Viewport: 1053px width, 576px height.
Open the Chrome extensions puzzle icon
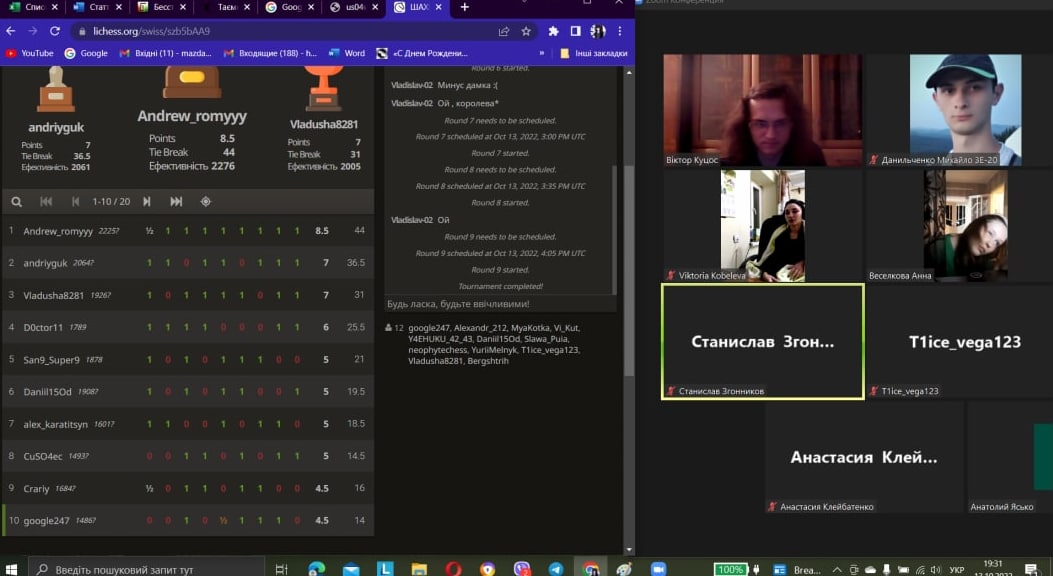[x=553, y=31]
